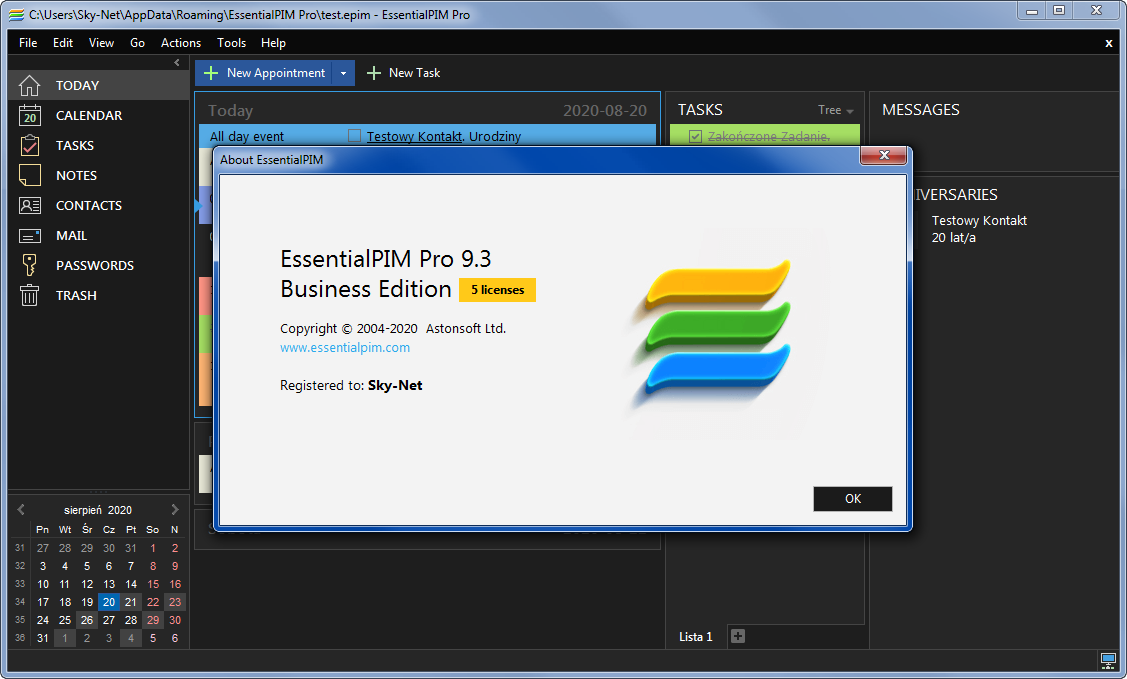The height and width of the screenshot is (679, 1127).
Task: Select CONTACTS label in the sidebar
Action: pyautogui.click(x=89, y=205)
